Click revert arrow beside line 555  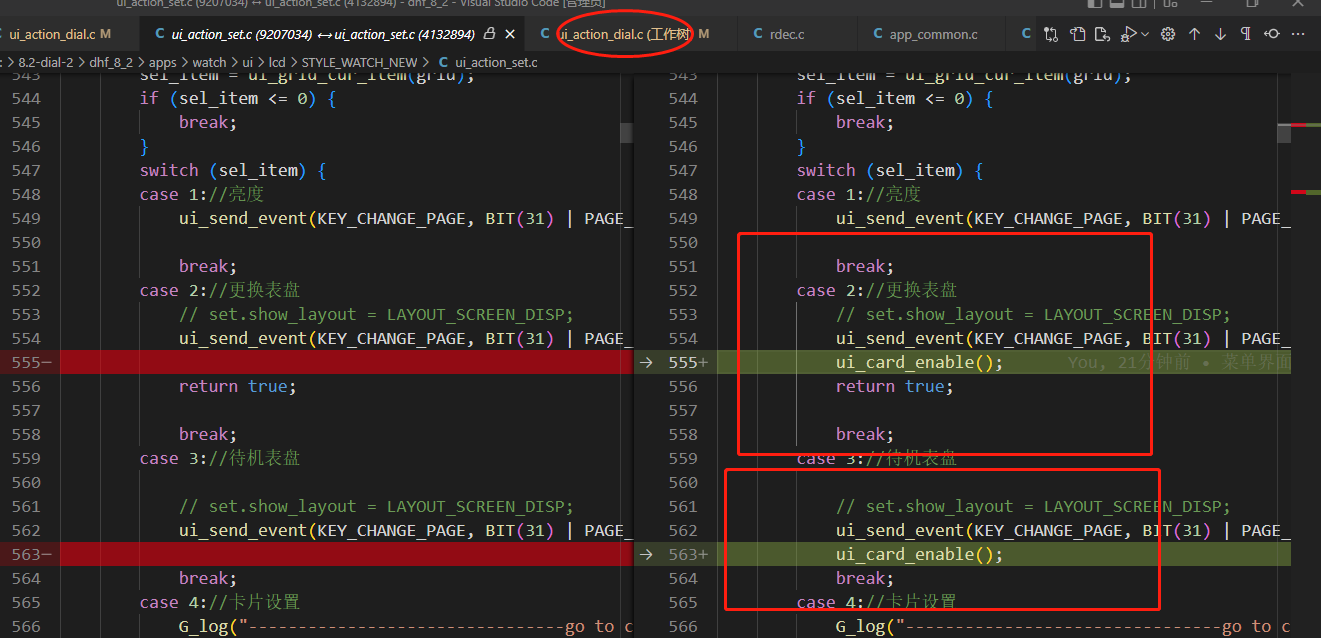(646, 362)
